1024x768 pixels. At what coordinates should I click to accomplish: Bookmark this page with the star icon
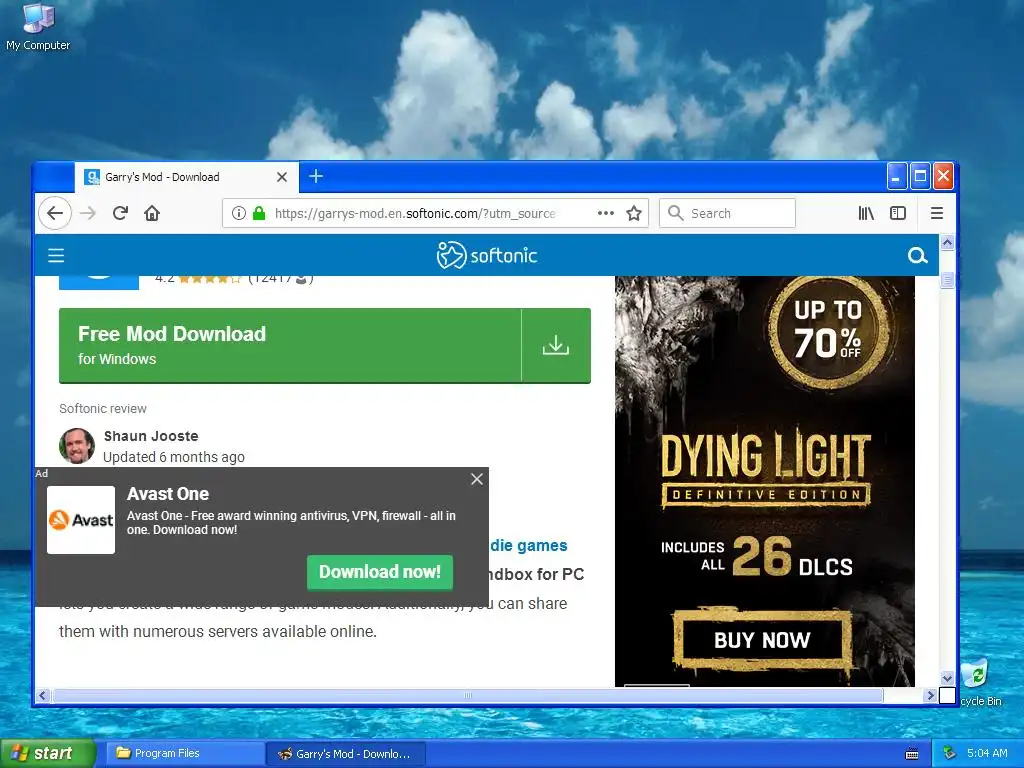point(633,213)
